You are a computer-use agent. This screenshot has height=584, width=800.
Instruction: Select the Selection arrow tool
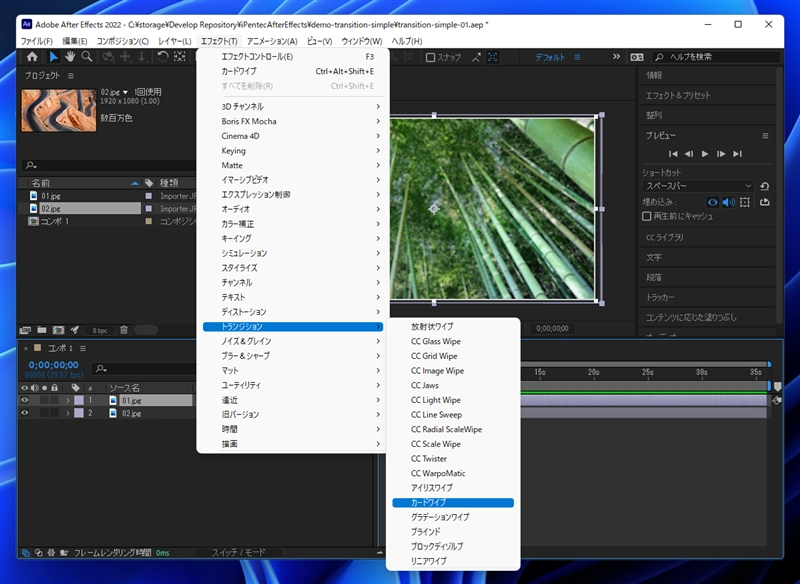point(53,57)
